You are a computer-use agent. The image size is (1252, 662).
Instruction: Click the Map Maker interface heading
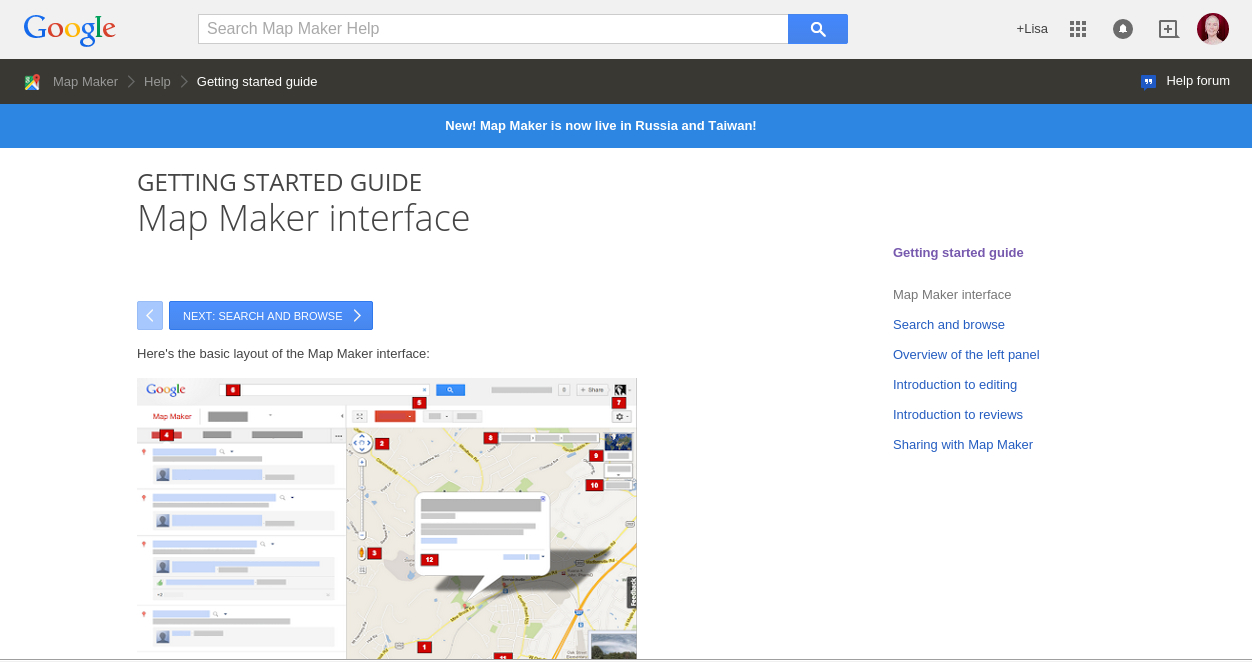(x=303, y=218)
